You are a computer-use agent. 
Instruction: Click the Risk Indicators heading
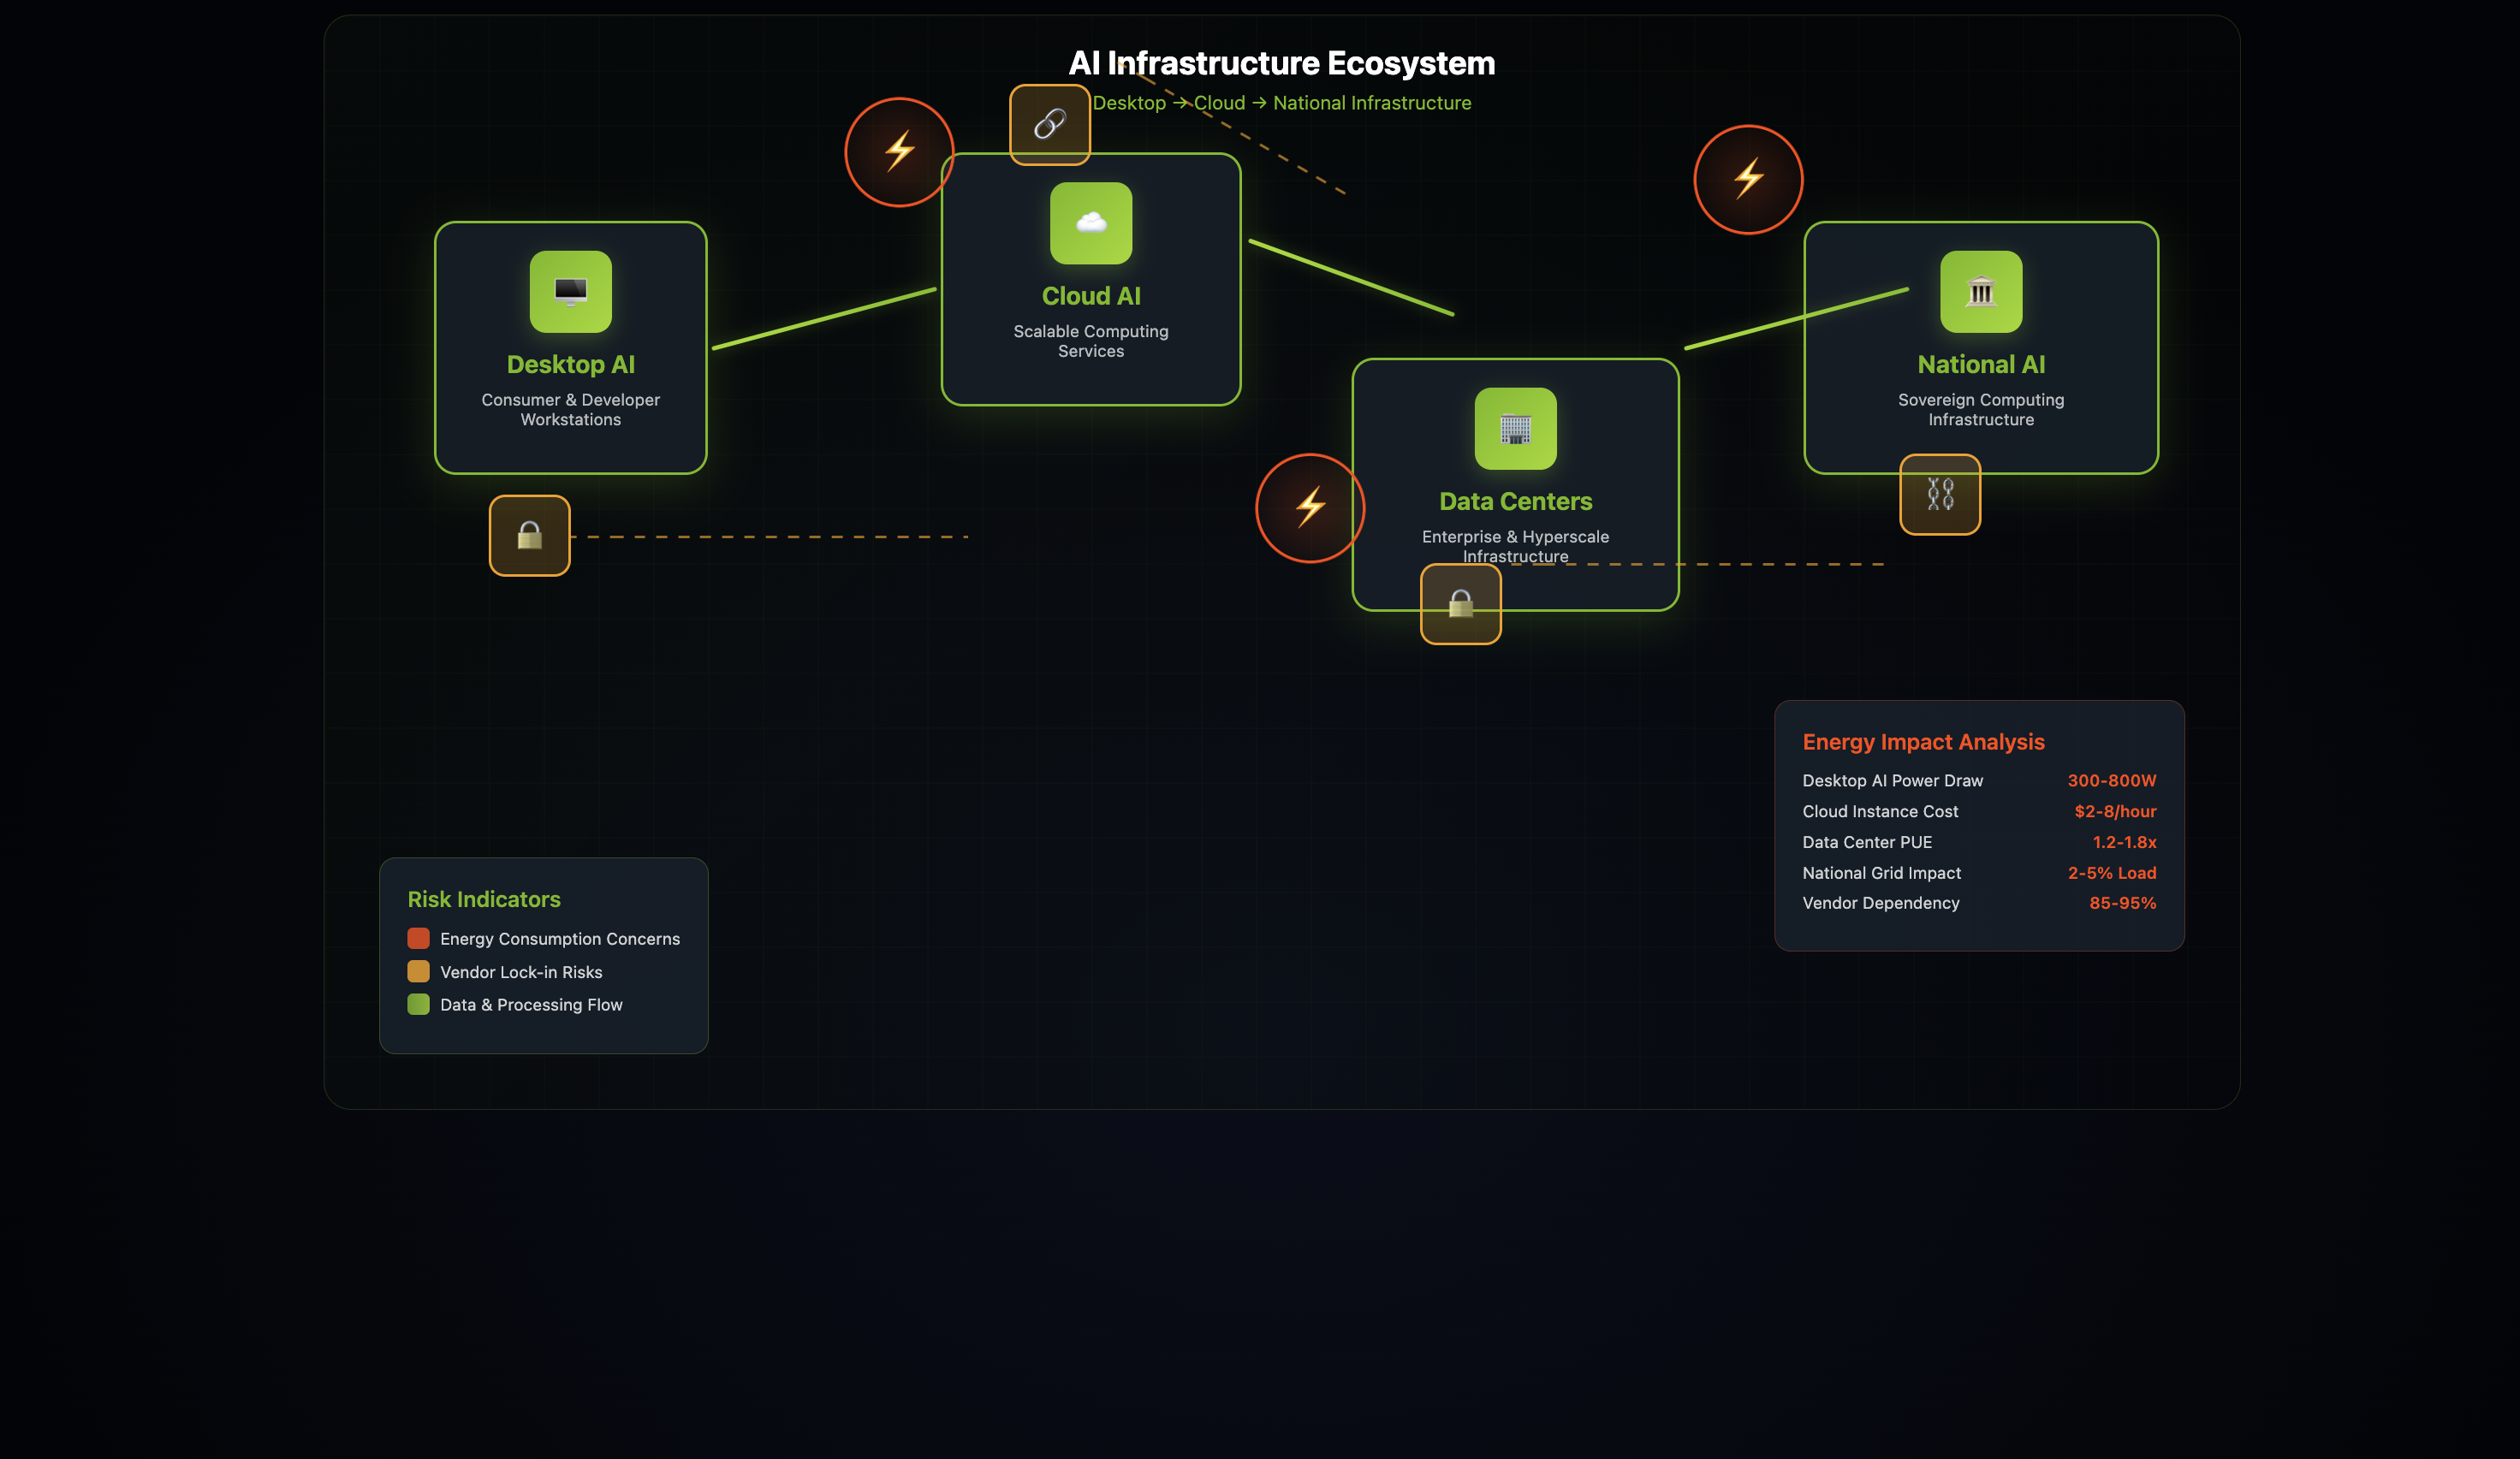[x=484, y=899]
